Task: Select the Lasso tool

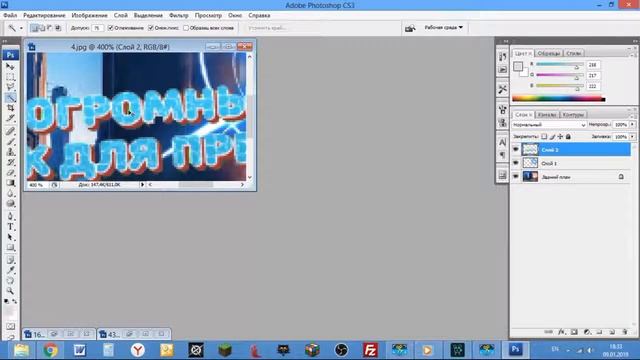Action: tap(10, 87)
